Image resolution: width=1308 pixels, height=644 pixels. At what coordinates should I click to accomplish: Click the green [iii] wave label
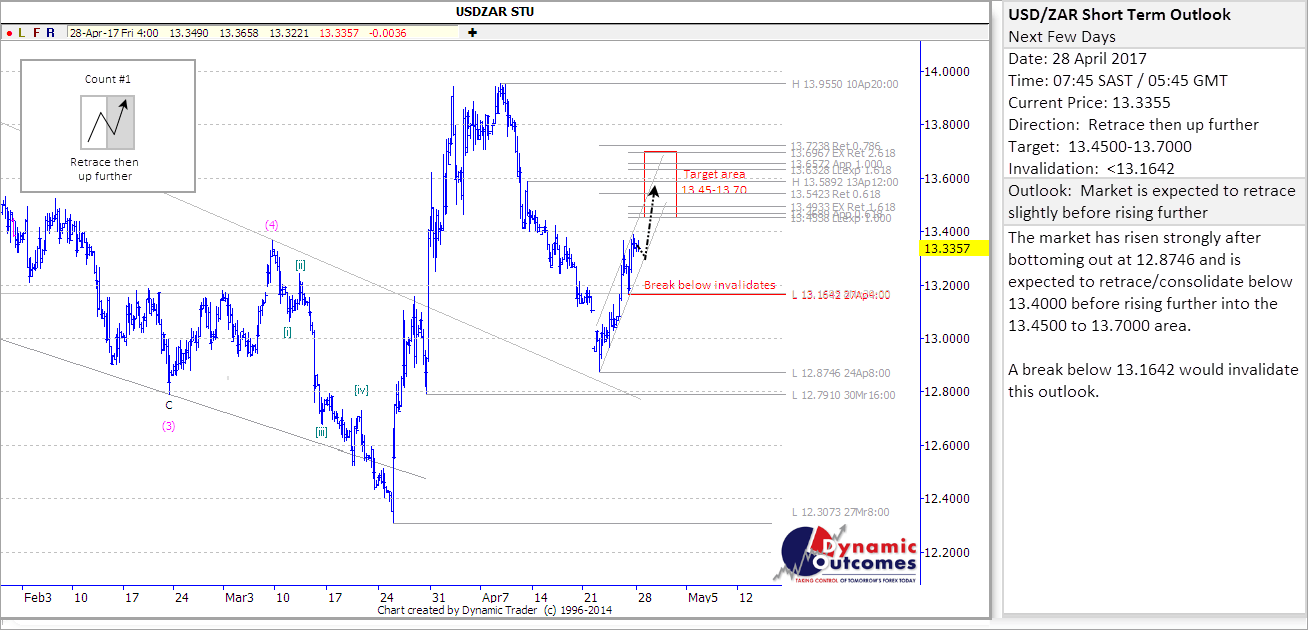point(321,432)
